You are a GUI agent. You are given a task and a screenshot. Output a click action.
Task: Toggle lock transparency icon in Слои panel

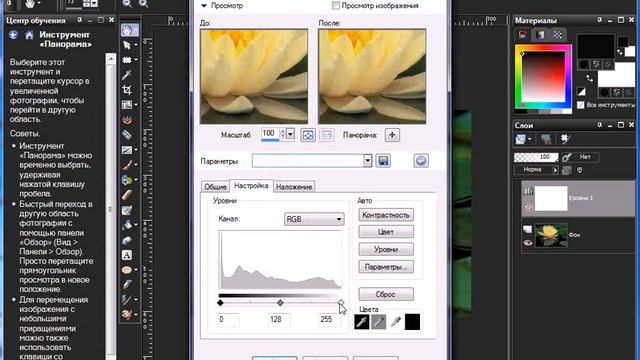coord(580,170)
